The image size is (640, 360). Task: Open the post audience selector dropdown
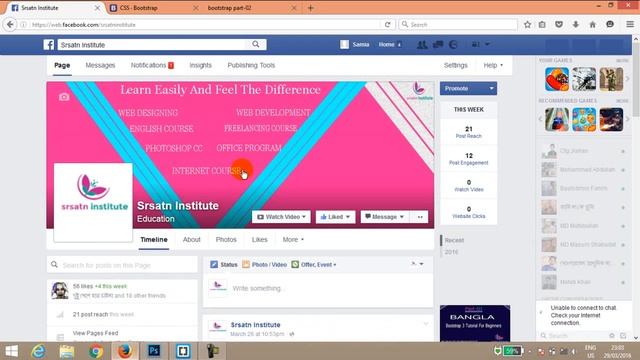(417, 264)
